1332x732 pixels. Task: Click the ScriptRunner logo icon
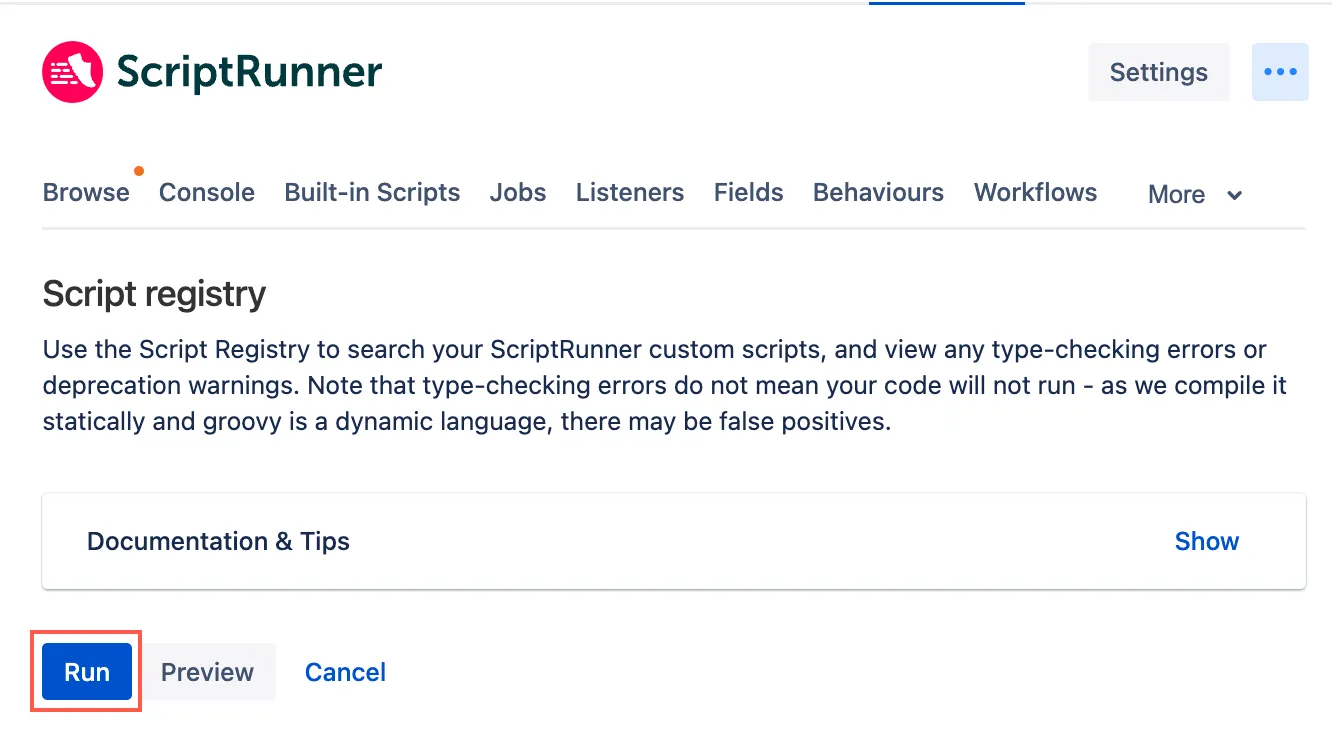pyautogui.click(x=72, y=72)
